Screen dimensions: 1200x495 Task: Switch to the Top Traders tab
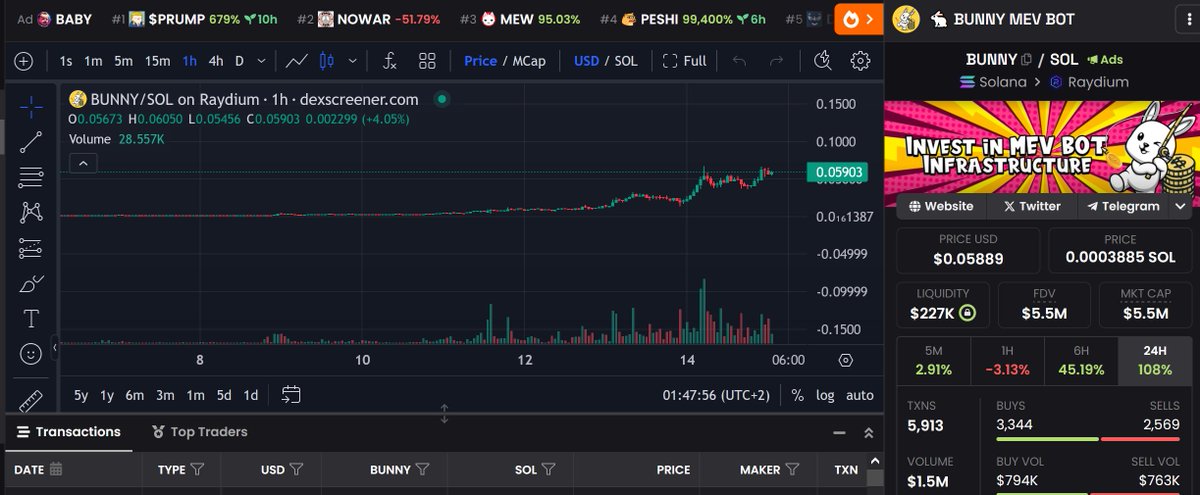[200, 432]
